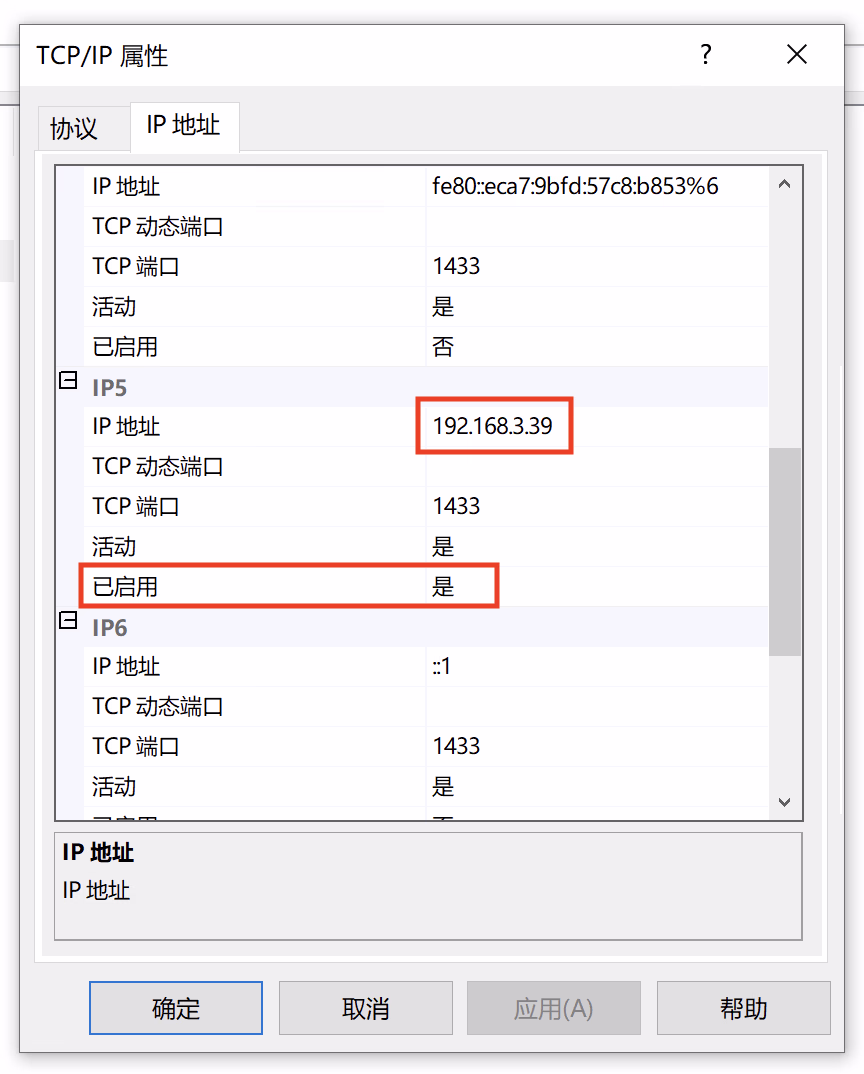Switch to the 协议 tab
This screenshot has height=1074, width=864.
point(74,128)
